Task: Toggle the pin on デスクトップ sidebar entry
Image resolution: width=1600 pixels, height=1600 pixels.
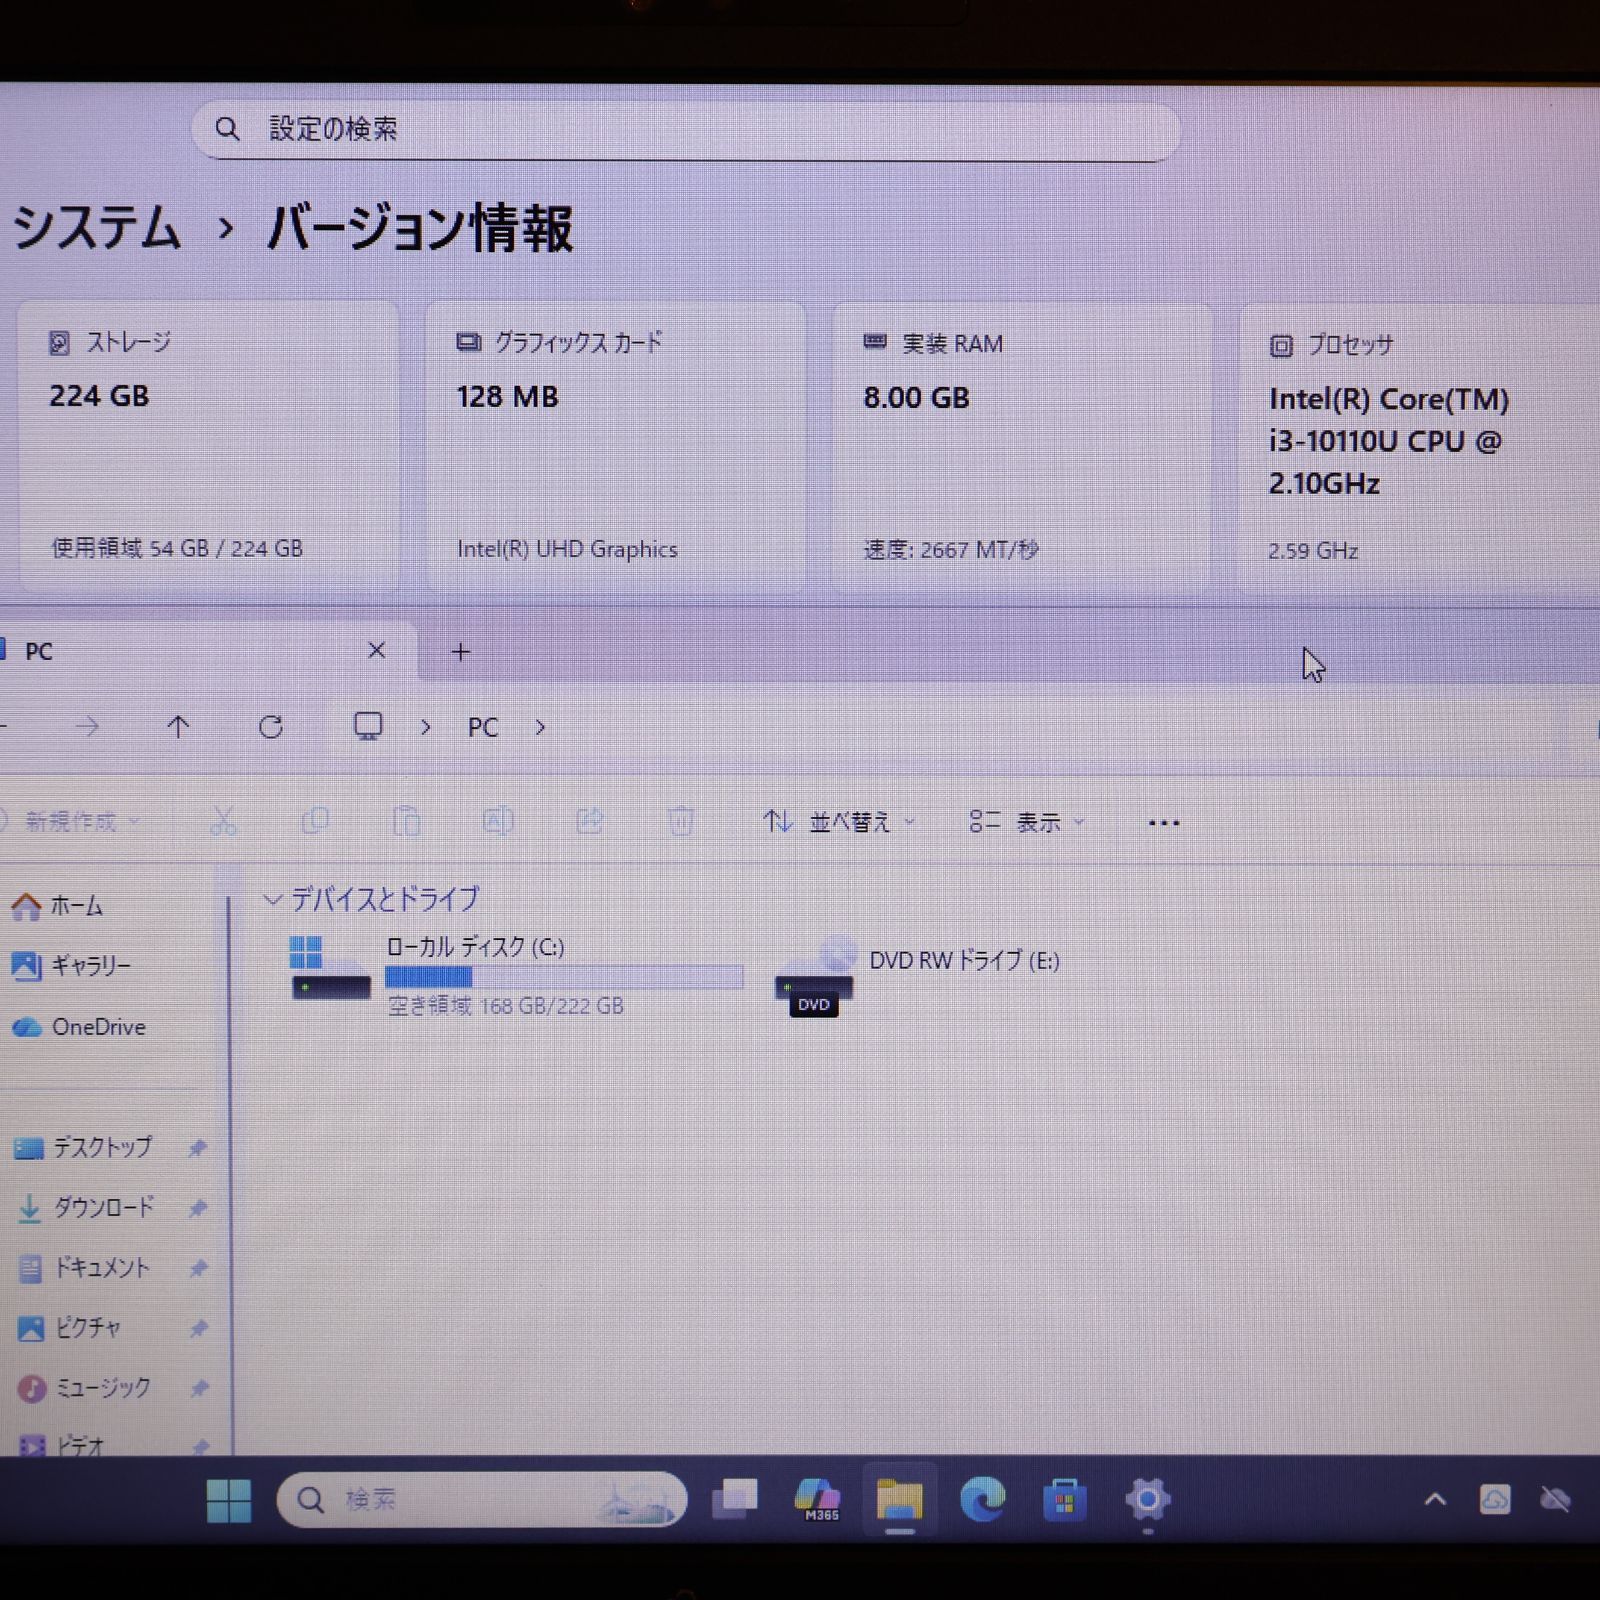Action: tap(197, 1149)
